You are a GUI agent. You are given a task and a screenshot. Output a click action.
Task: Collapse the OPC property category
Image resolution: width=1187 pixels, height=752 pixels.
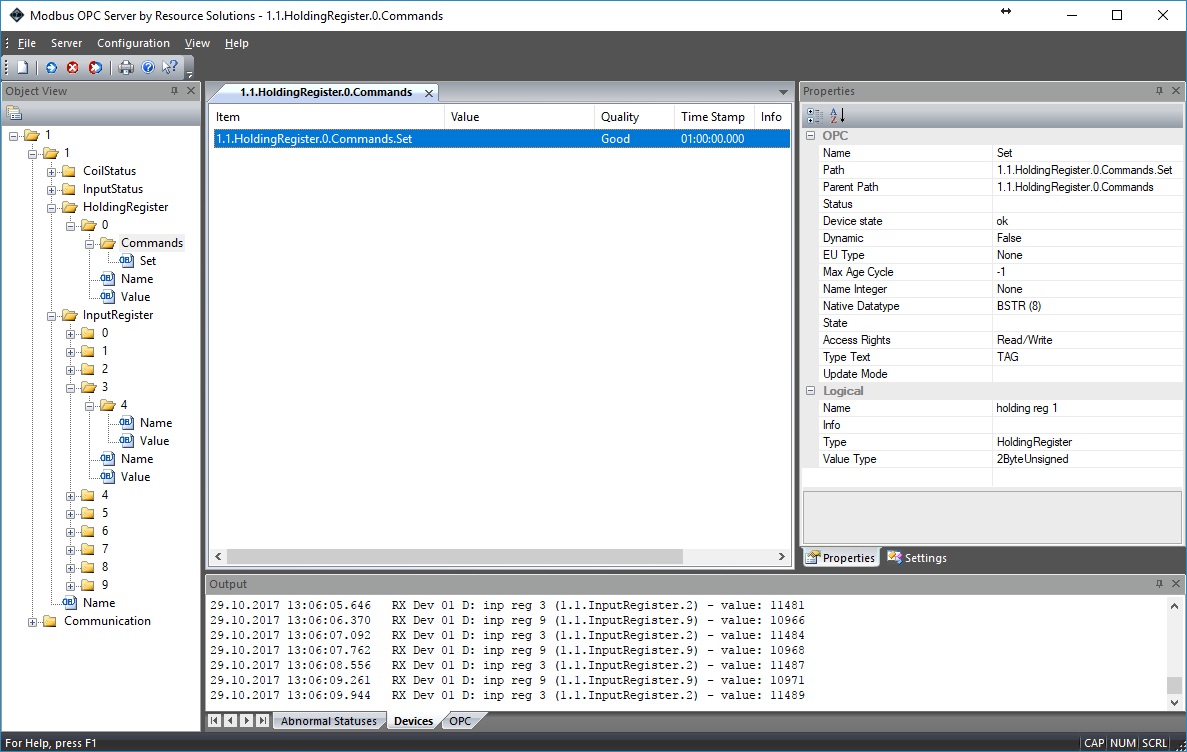click(811, 136)
